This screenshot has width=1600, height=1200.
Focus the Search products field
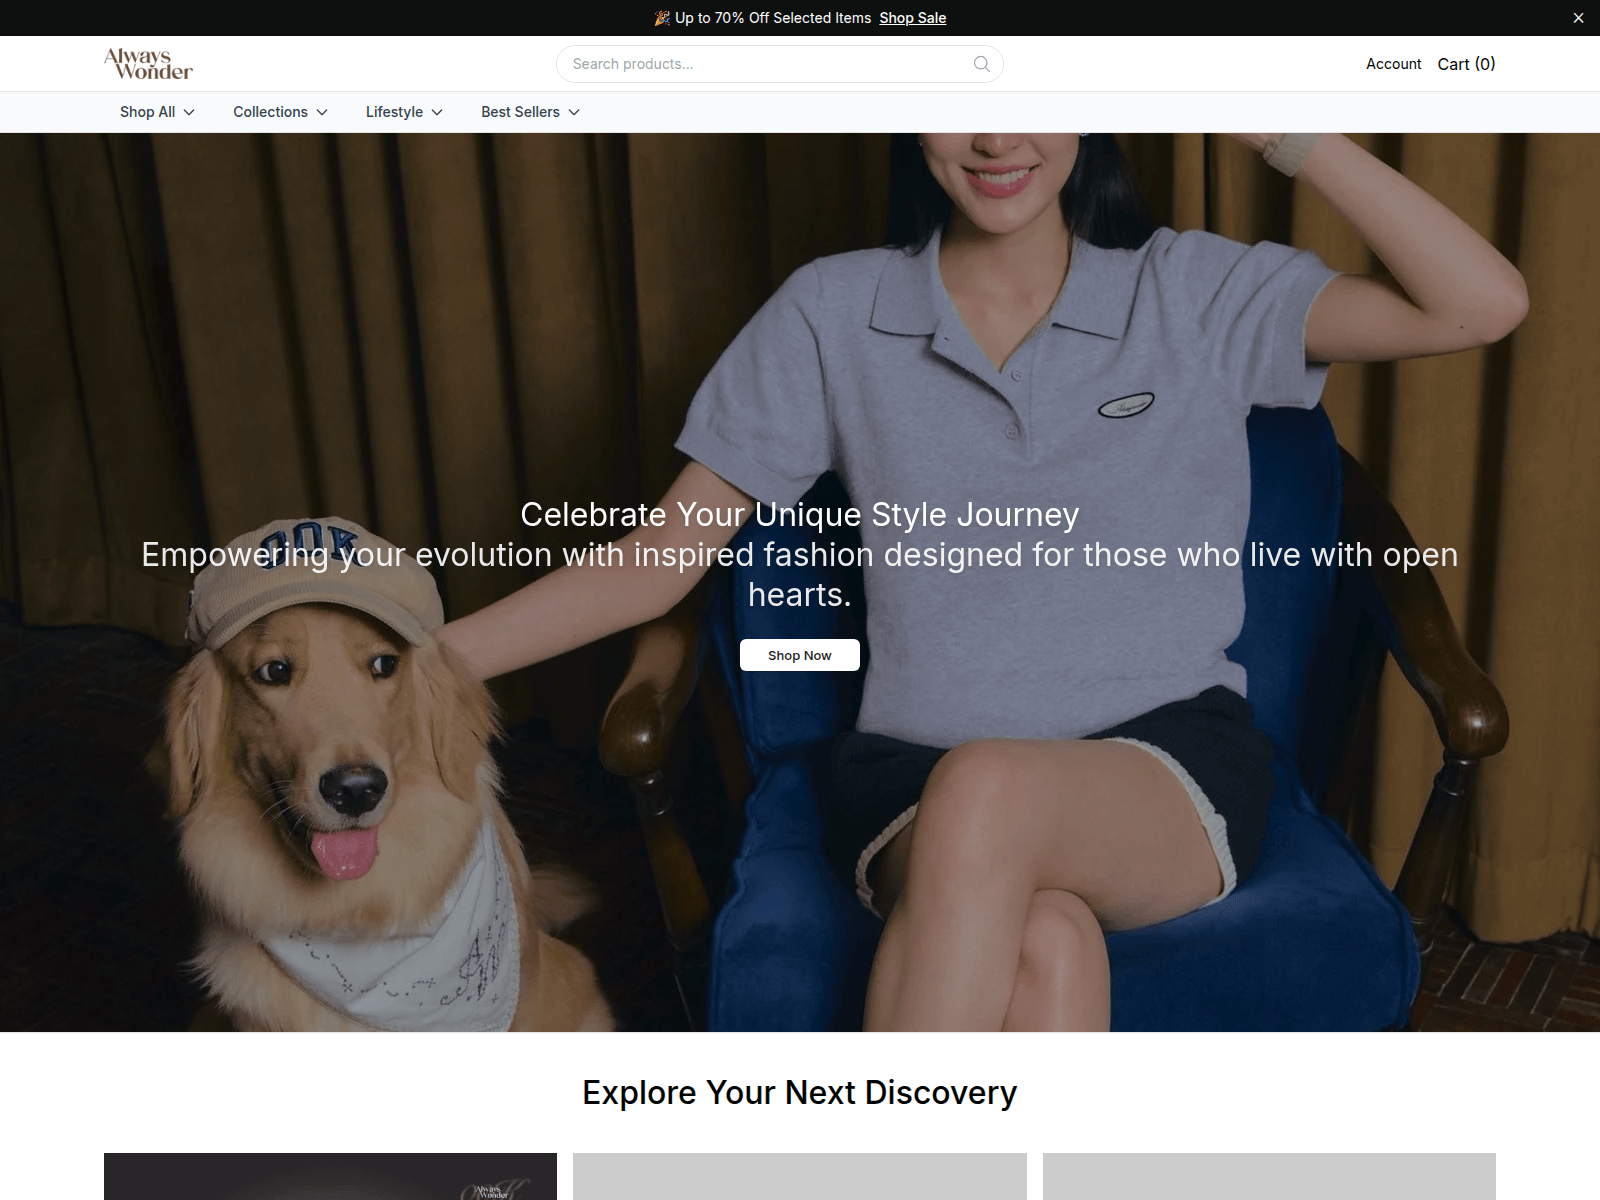click(x=779, y=64)
